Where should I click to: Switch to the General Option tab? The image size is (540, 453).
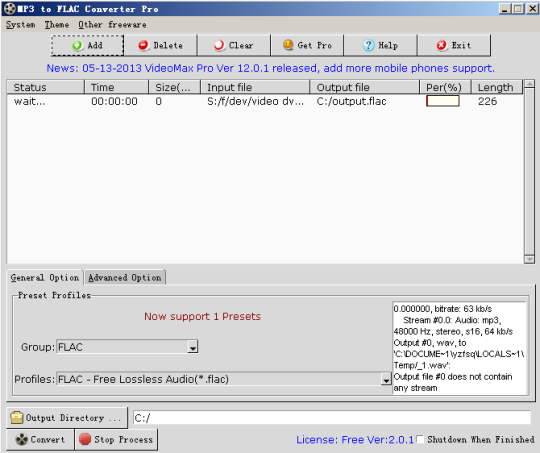pyautogui.click(x=45, y=278)
